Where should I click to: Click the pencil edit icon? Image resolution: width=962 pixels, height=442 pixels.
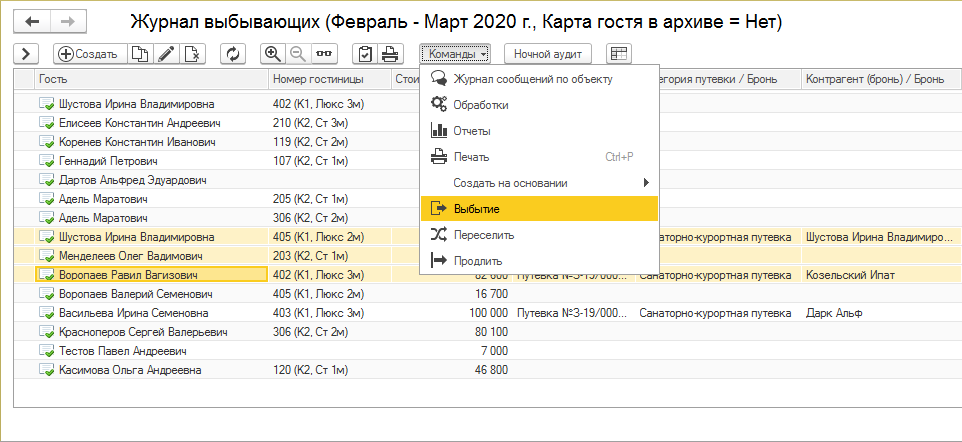click(x=166, y=53)
